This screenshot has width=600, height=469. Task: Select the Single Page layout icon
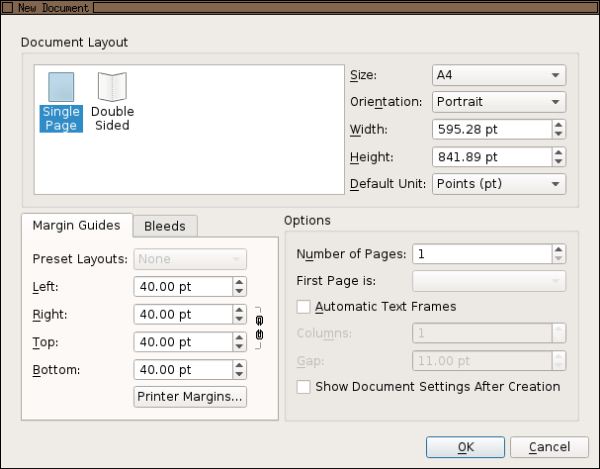[x=60, y=101]
